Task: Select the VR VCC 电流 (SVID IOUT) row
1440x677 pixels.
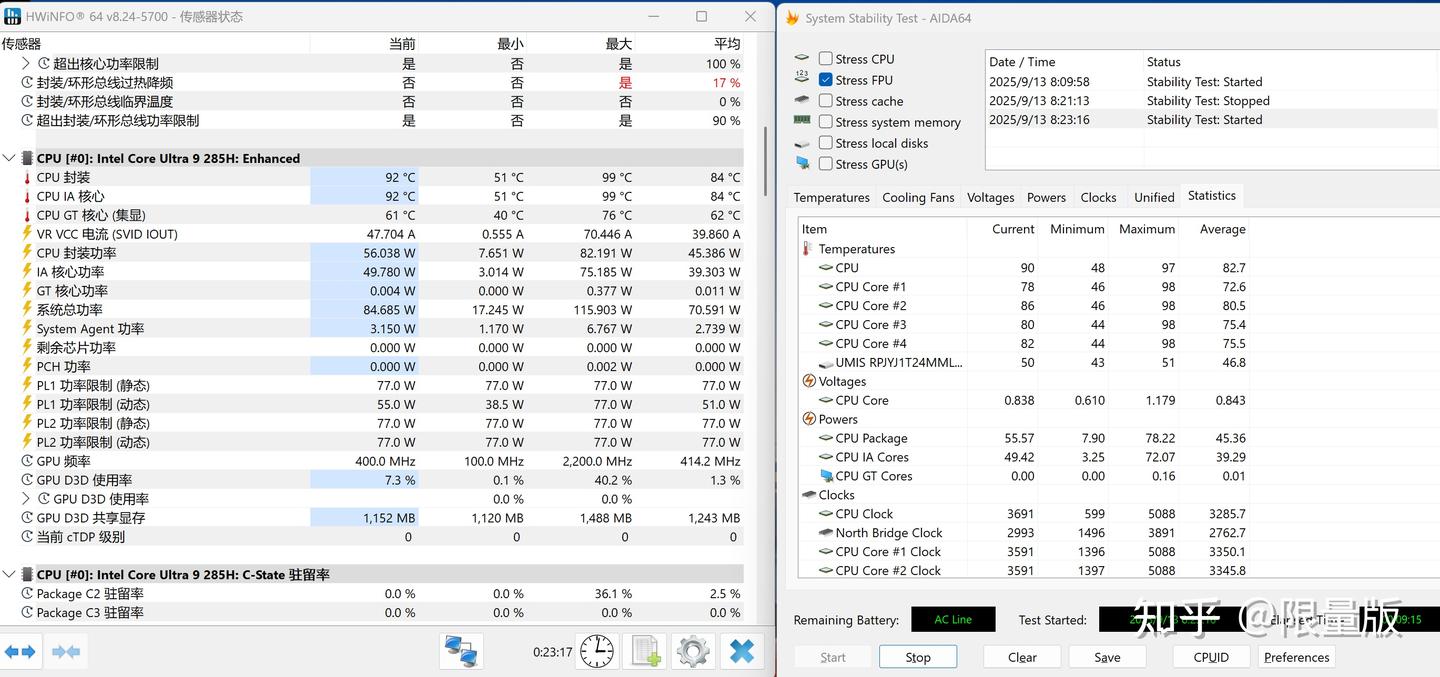Action: pyautogui.click(x=372, y=234)
